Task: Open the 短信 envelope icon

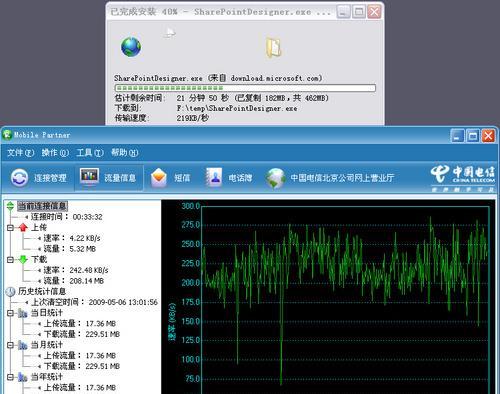Action: (x=159, y=178)
